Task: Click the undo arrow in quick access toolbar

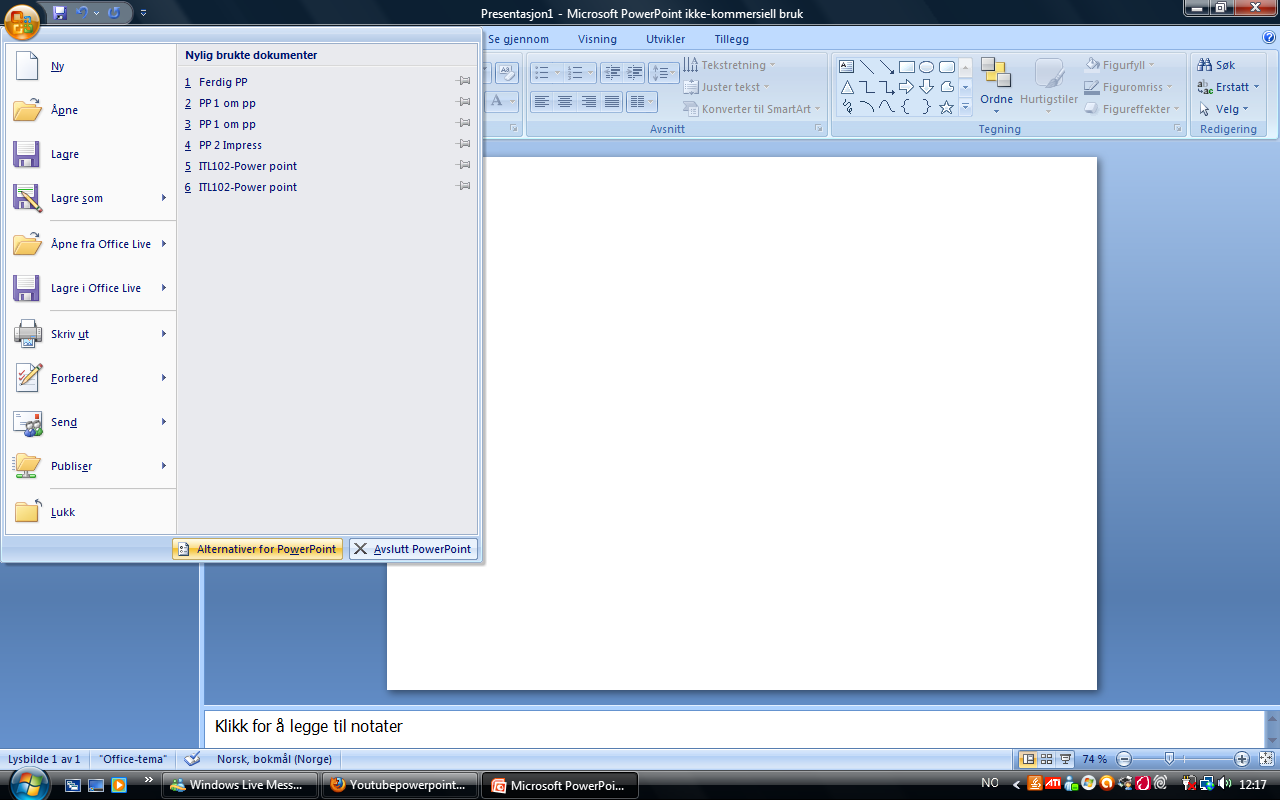Action: (84, 13)
